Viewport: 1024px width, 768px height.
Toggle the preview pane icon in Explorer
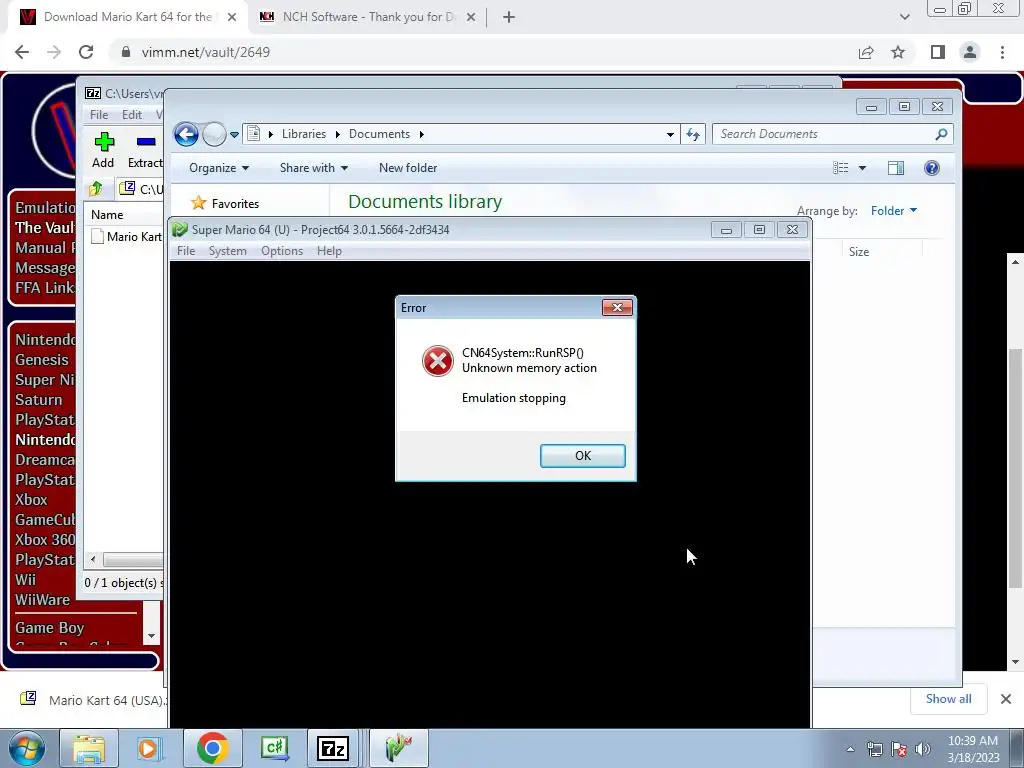click(x=896, y=168)
